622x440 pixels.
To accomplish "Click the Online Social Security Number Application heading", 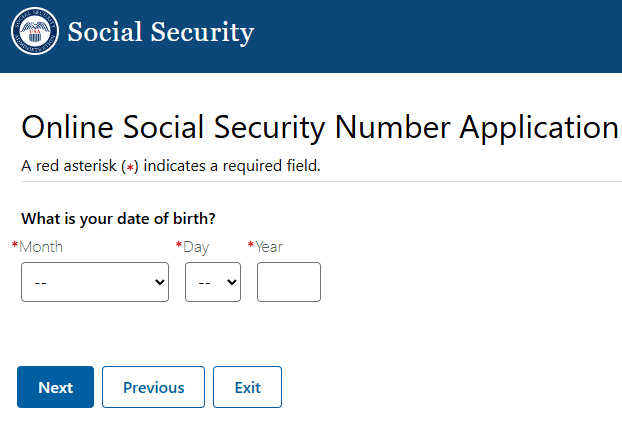I will pos(320,127).
